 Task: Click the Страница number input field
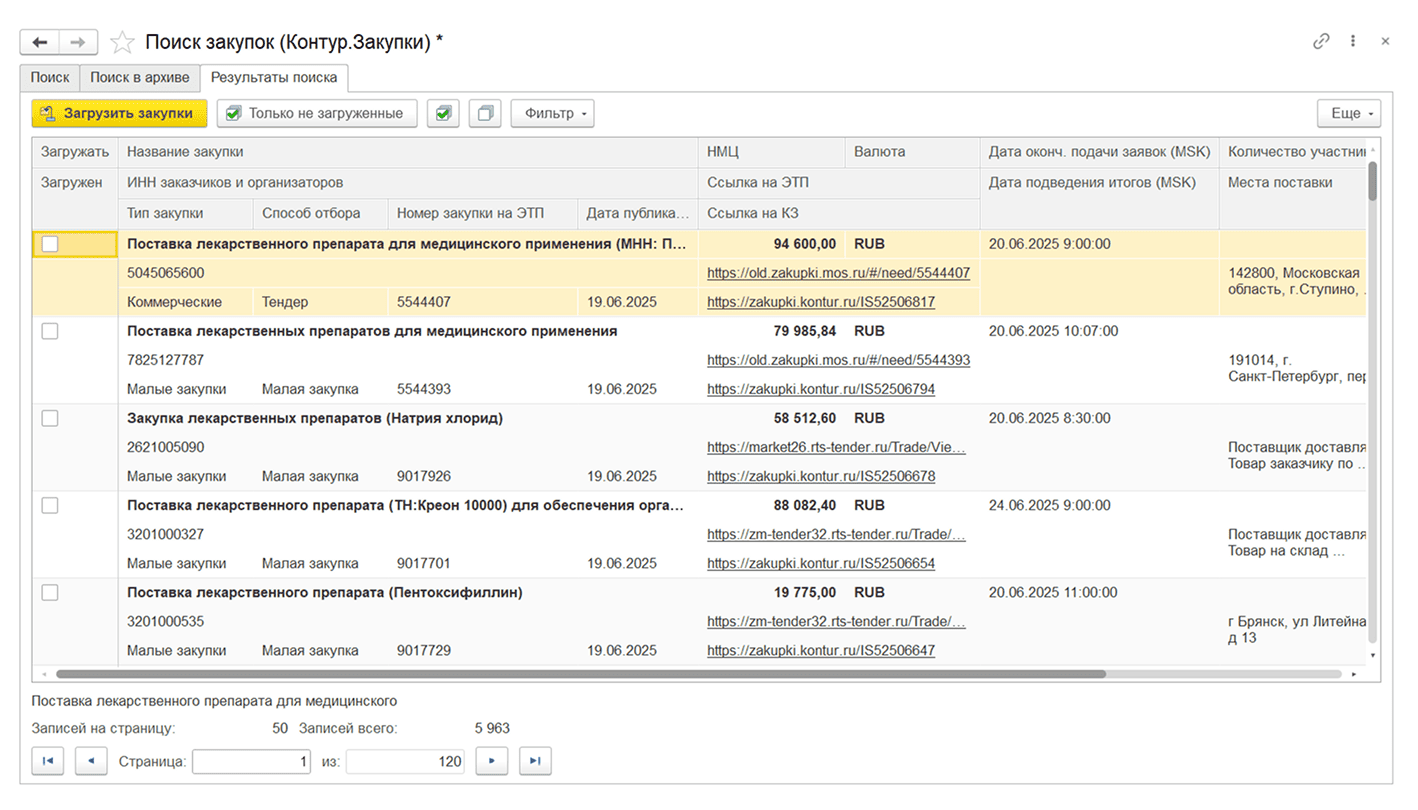click(252, 762)
